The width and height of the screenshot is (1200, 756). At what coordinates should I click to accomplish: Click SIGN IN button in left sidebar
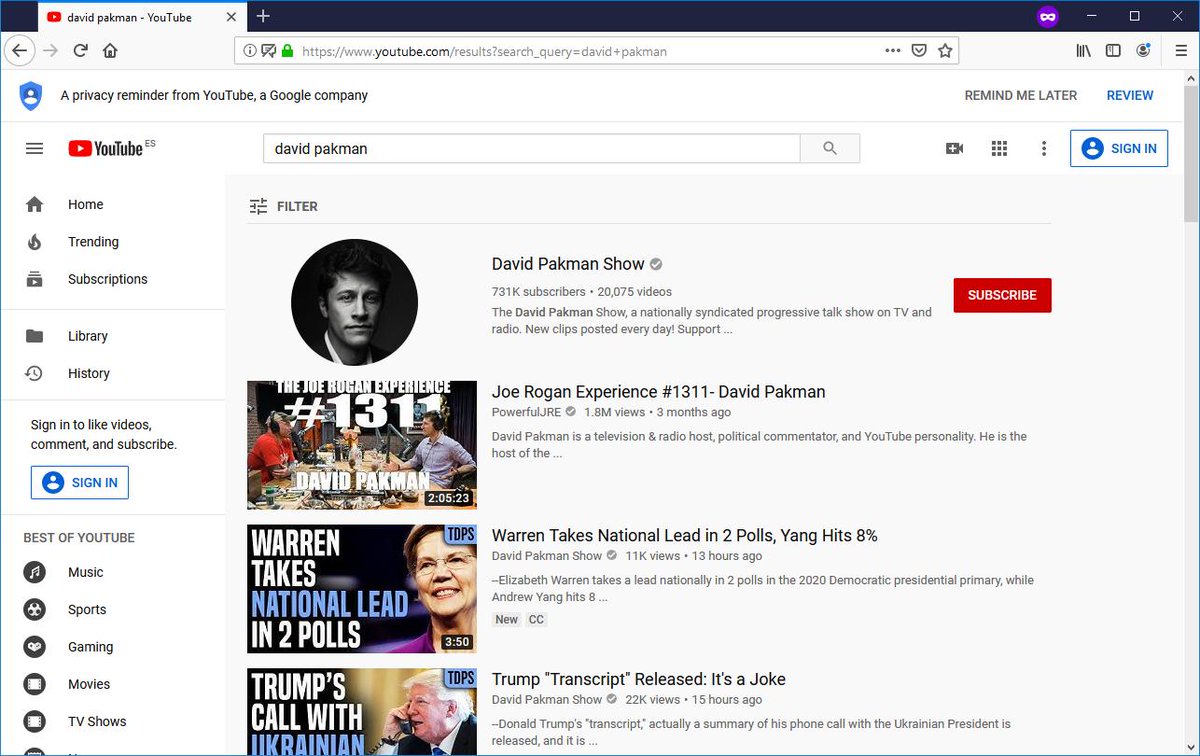click(80, 482)
